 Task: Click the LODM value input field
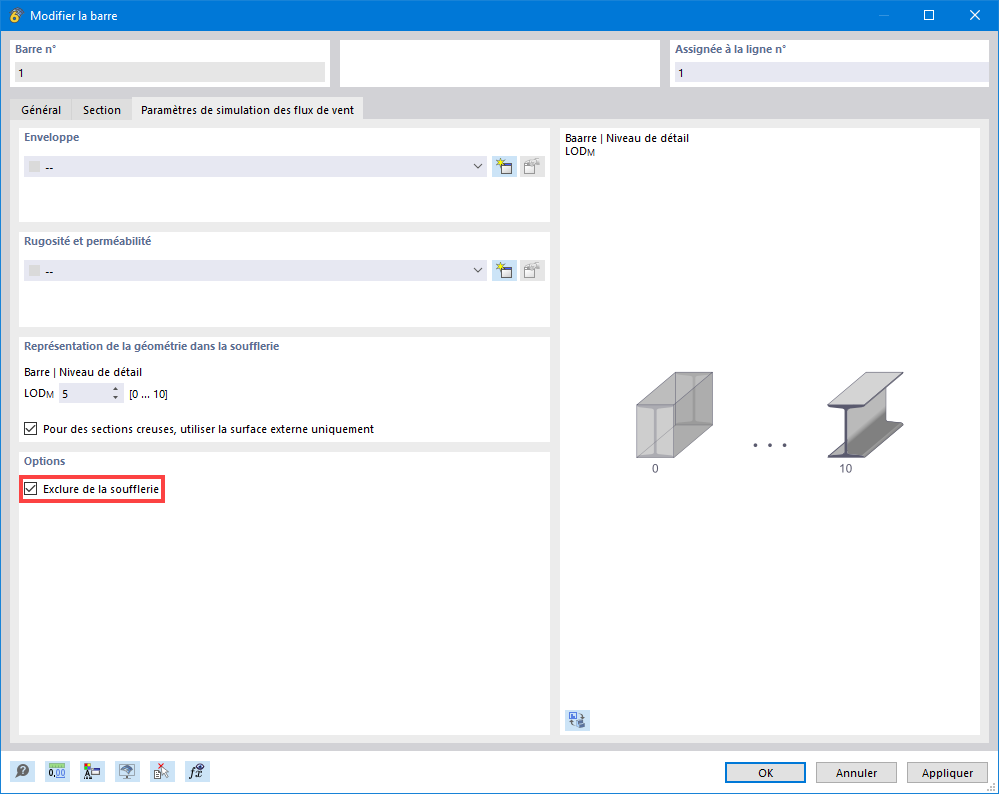coord(85,394)
